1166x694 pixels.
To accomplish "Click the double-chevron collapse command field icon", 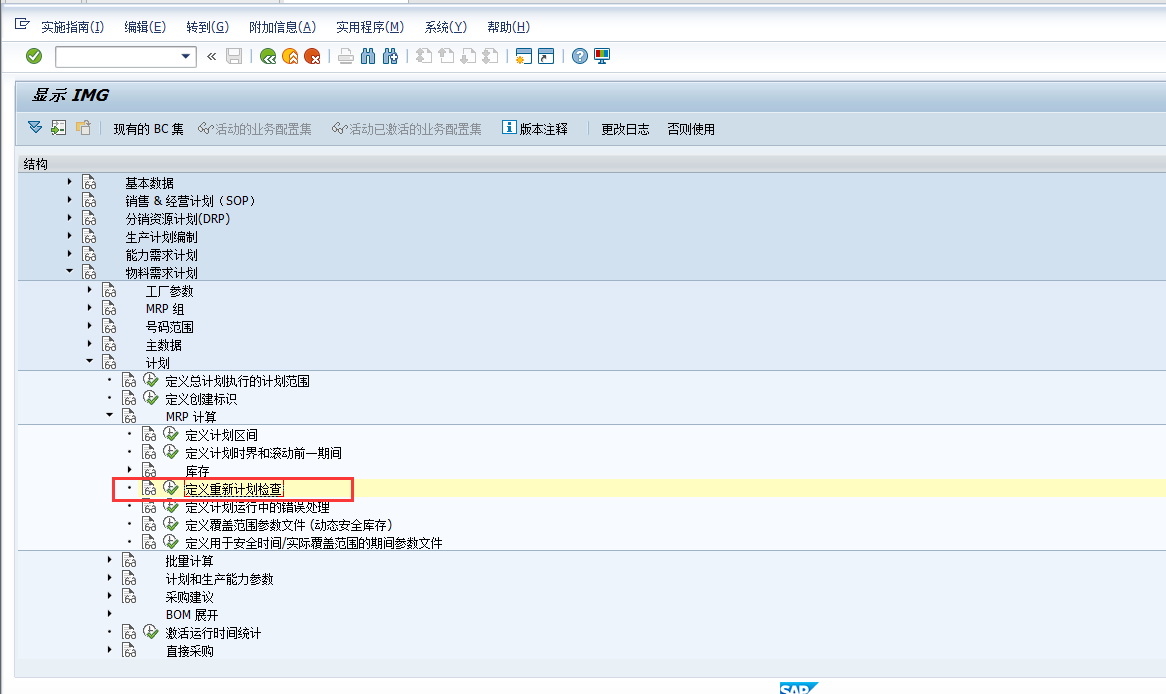I will click(212, 56).
